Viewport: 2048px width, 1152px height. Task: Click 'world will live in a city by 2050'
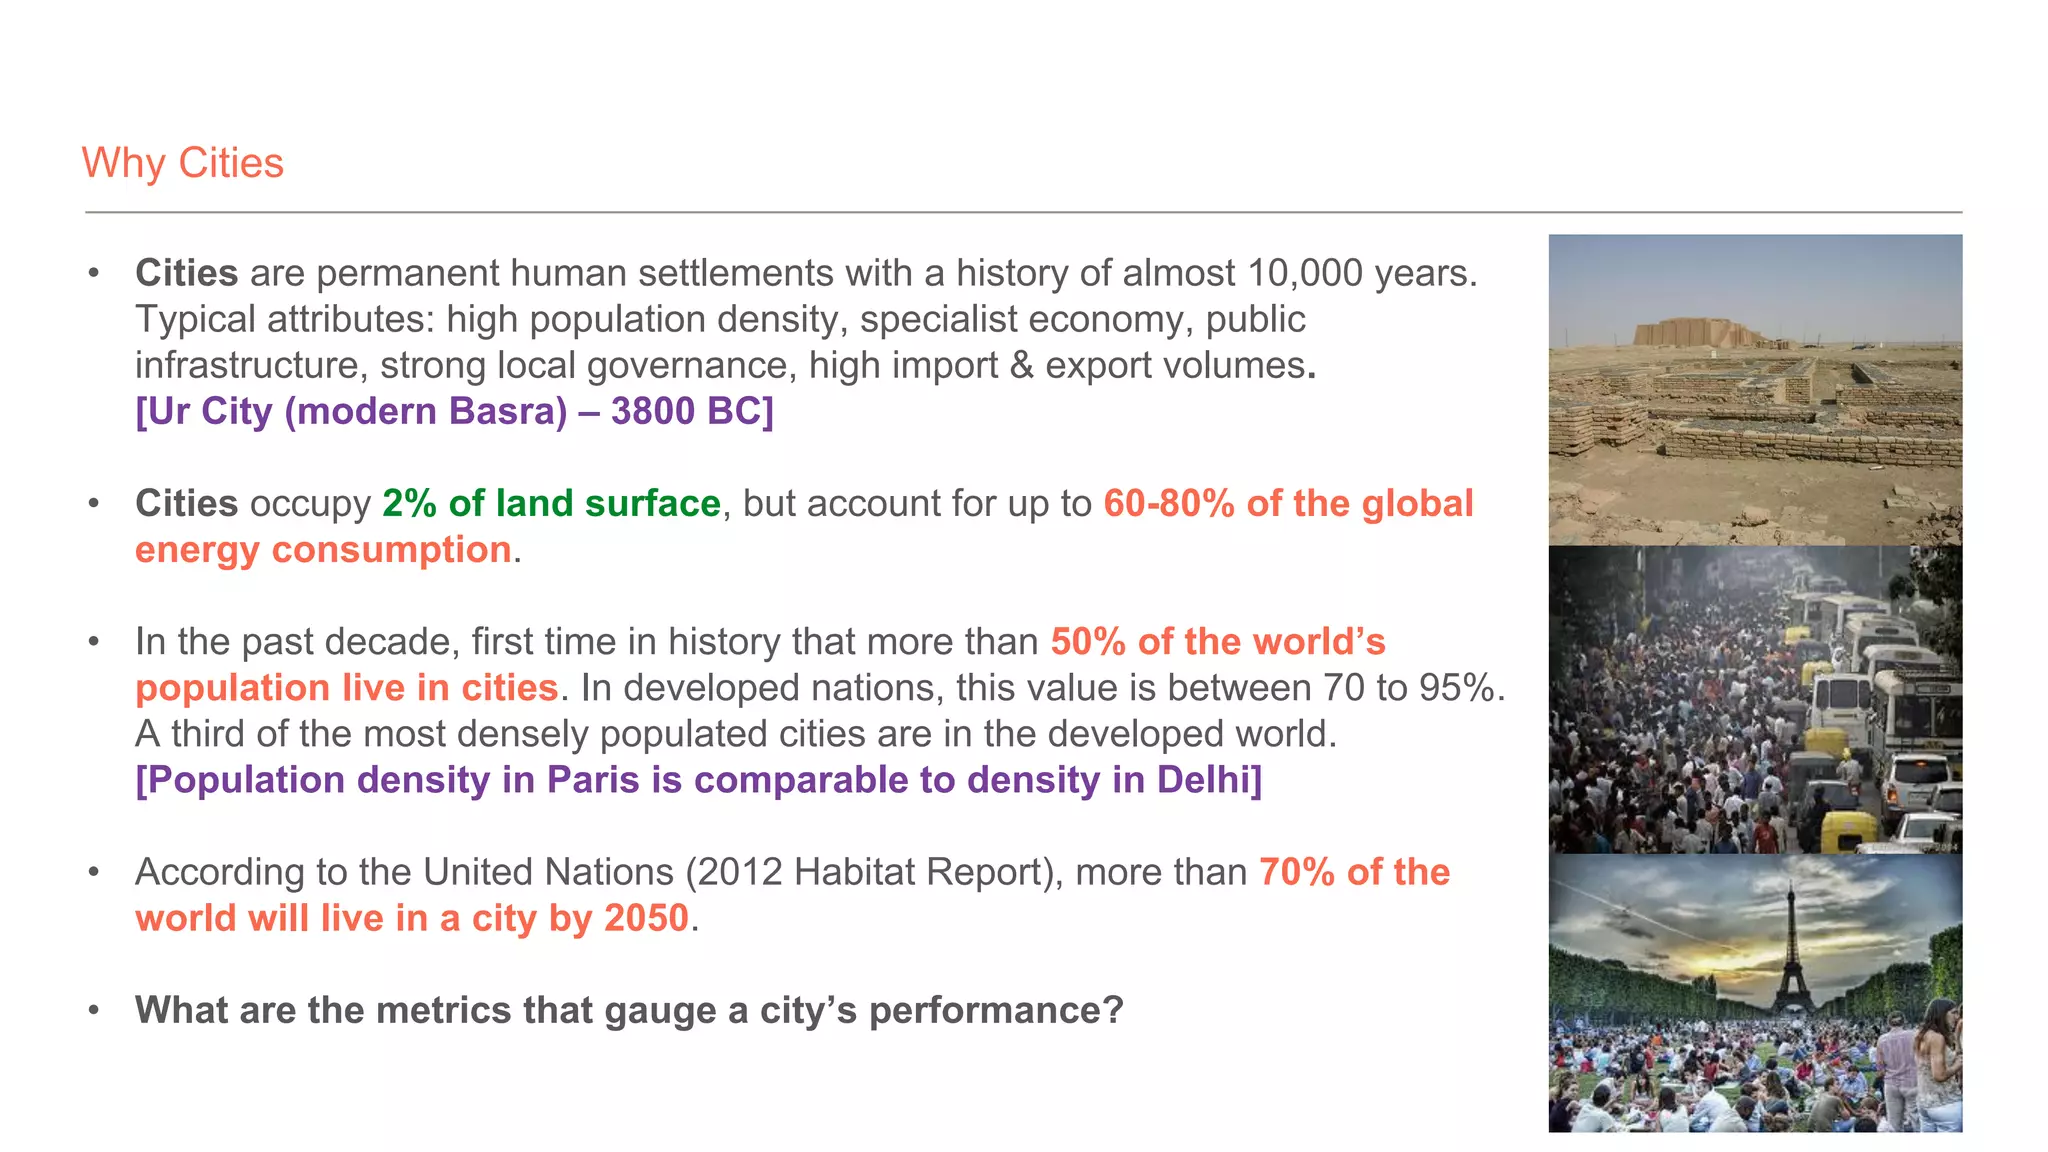pos(412,918)
